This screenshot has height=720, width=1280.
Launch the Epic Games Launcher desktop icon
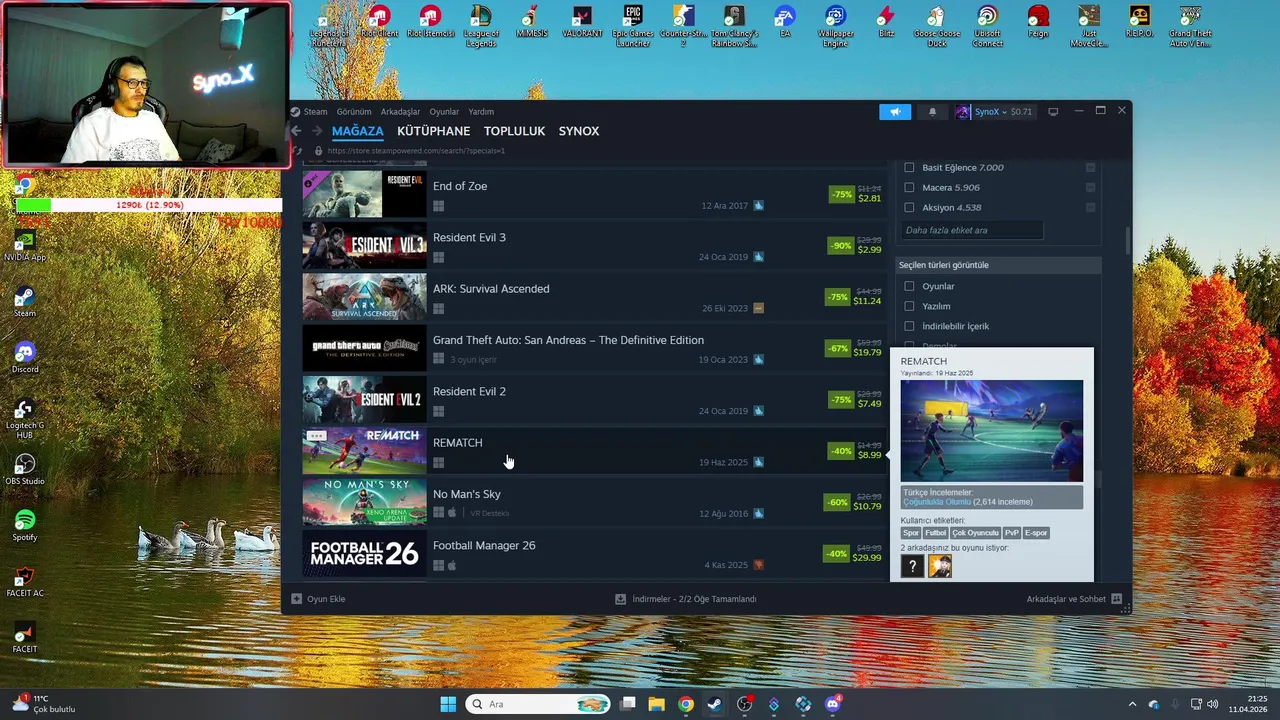click(633, 26)
